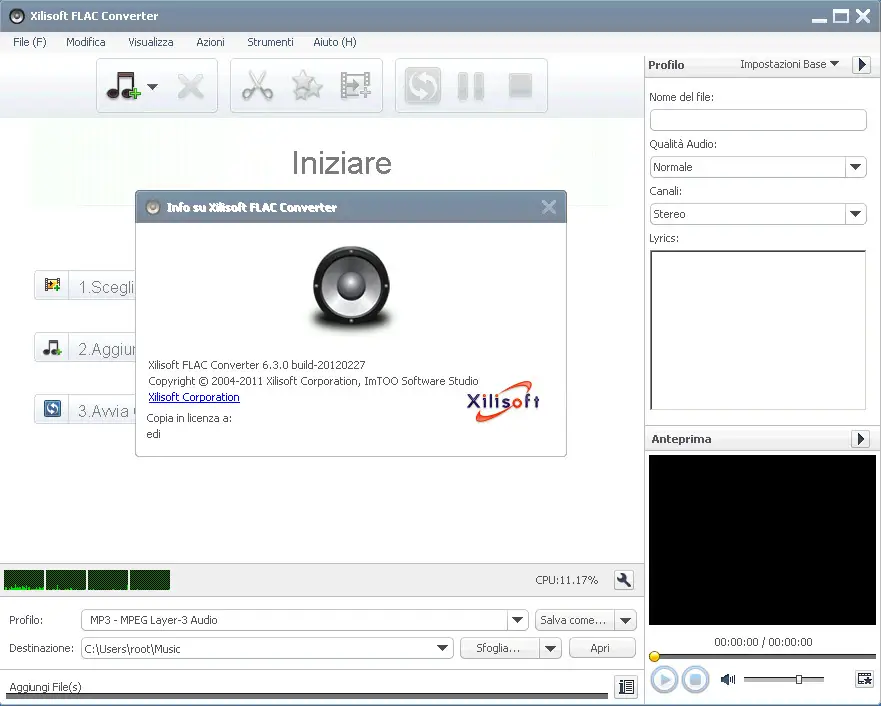The image size is (881, 706).
Task: Click the Xilisoft app icon in title bar
Action: (x=17, y=16)
